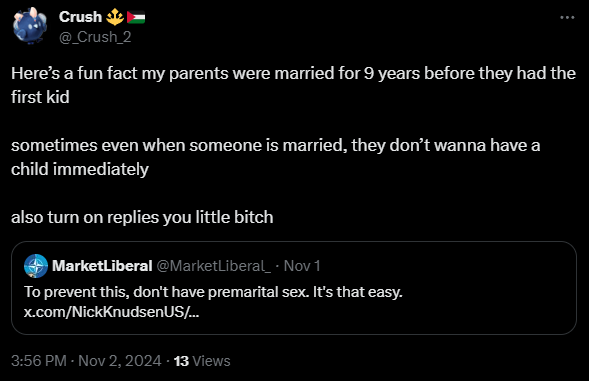Open the three-dot more options menu
The height and width of the screenshot is (381, 589).
click(x=567, y=17)
